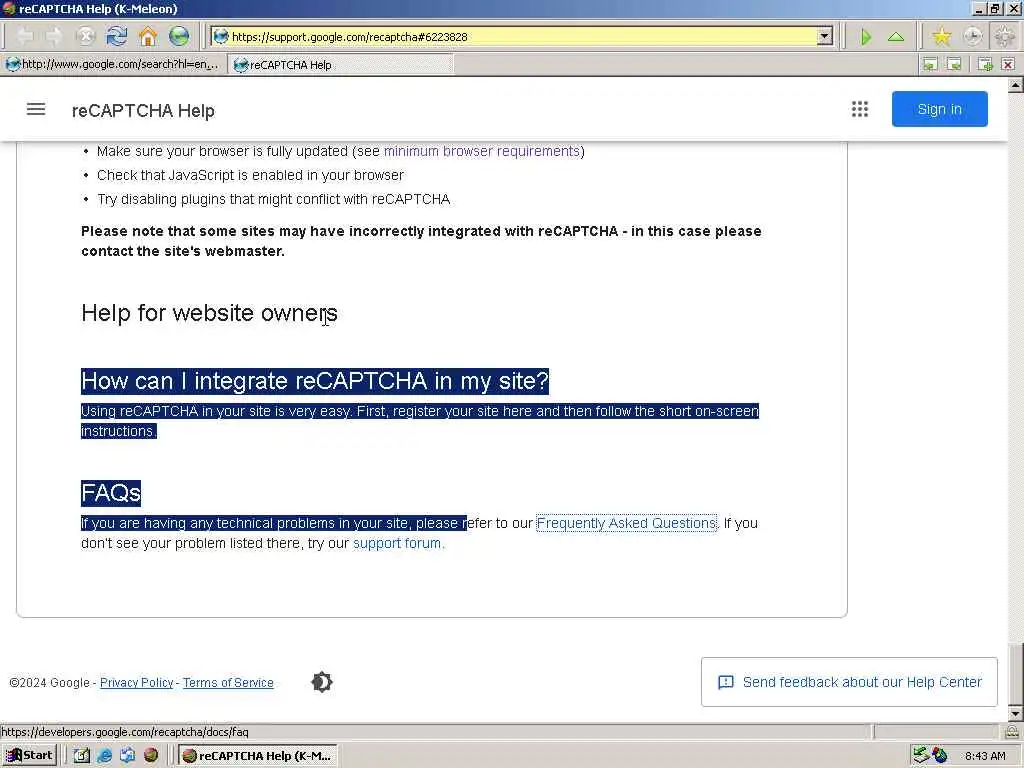Click the reCAPTCHA Help page title

point(143,110)
